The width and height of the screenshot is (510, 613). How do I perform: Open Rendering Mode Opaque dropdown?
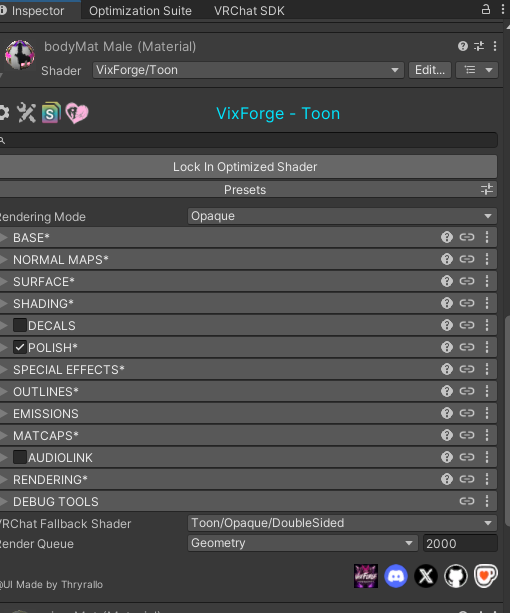(342, 216)
